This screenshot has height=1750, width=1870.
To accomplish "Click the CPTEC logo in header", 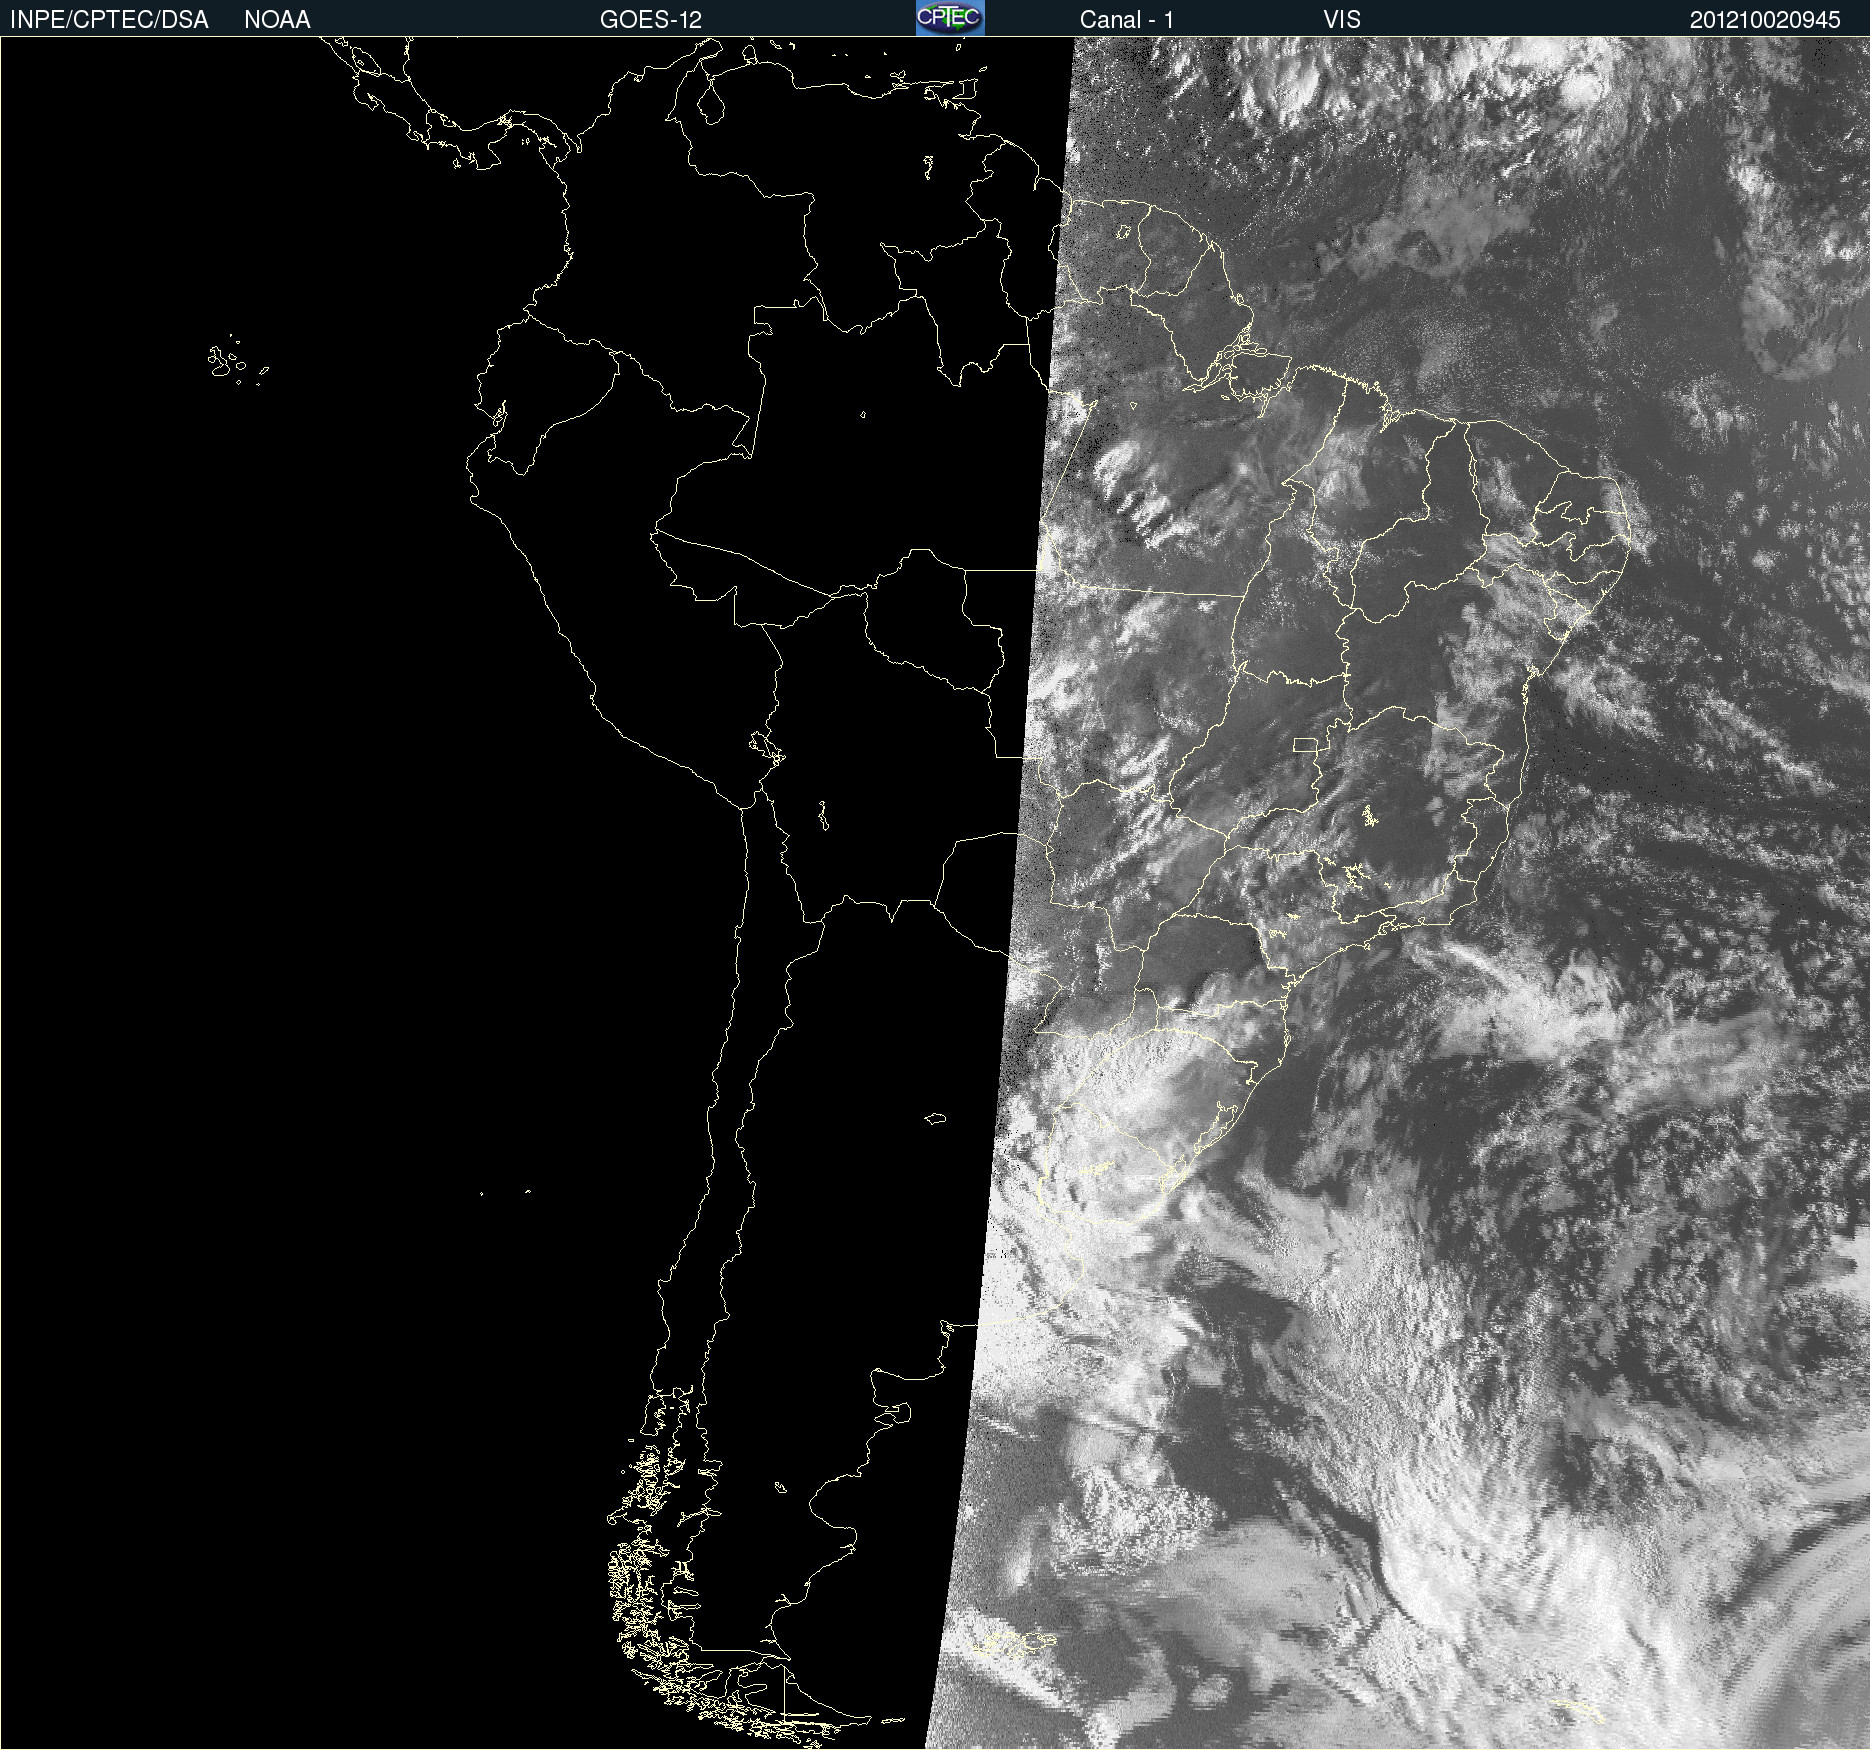I will [x=950, y=18].
